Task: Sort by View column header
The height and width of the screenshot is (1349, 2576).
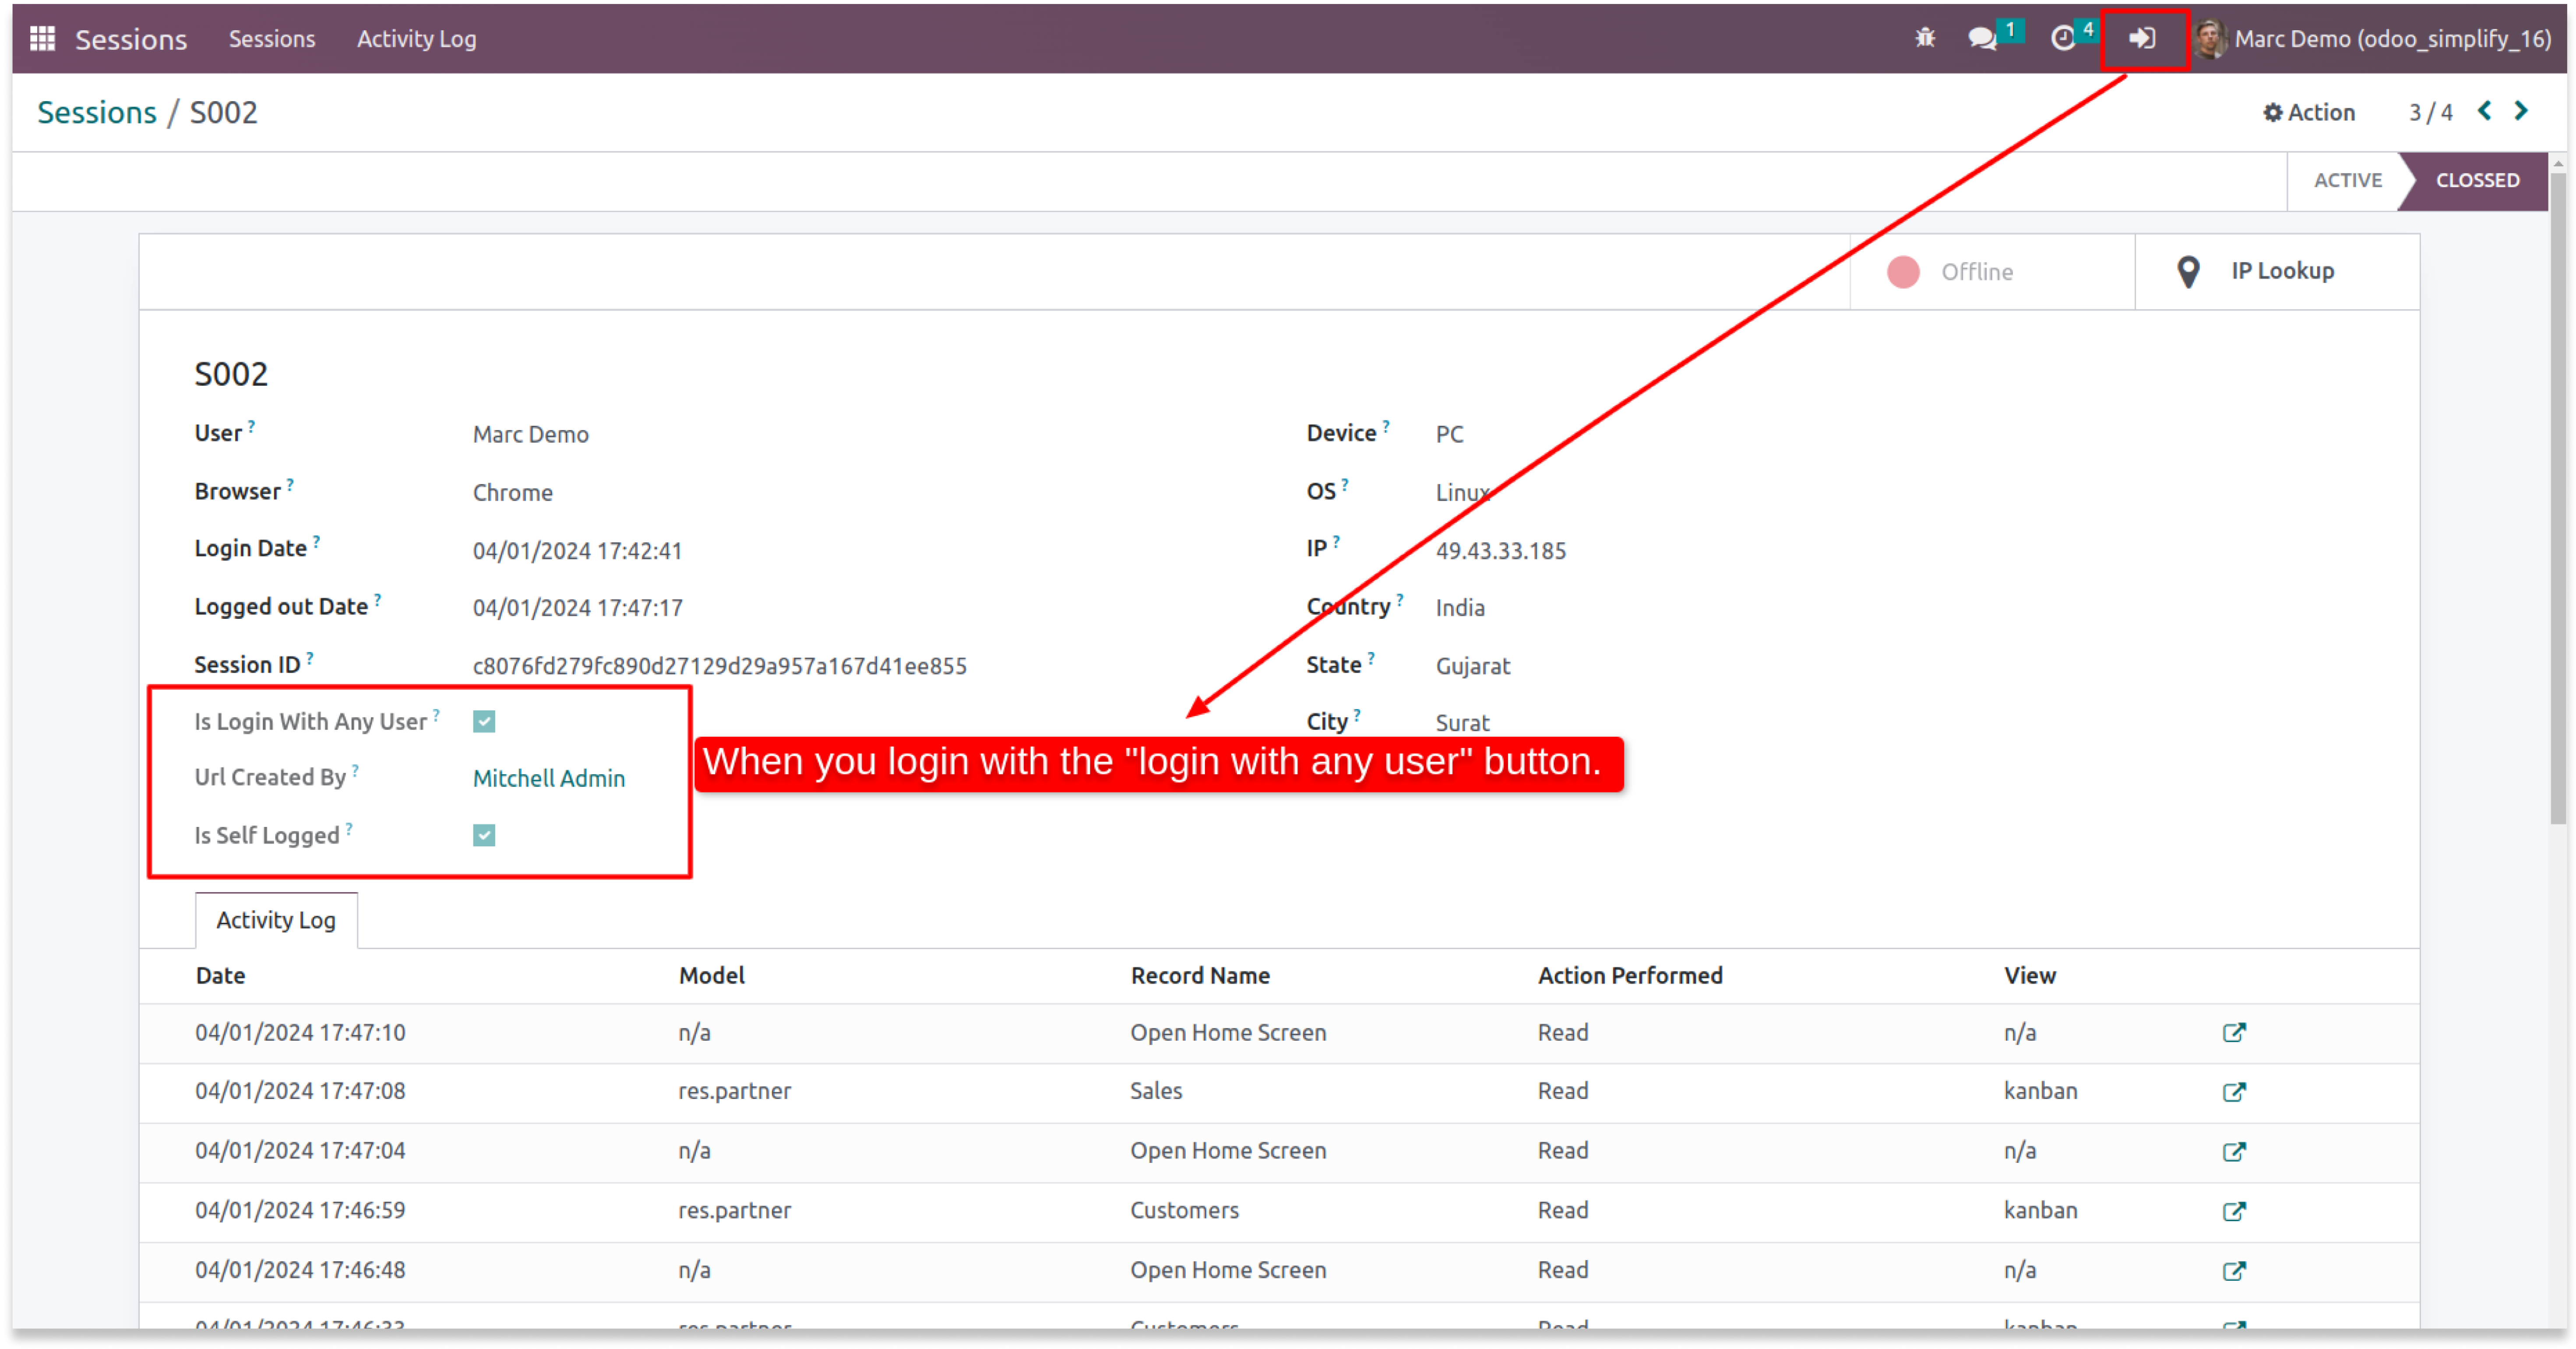Action: click(x=2029, y=976)
